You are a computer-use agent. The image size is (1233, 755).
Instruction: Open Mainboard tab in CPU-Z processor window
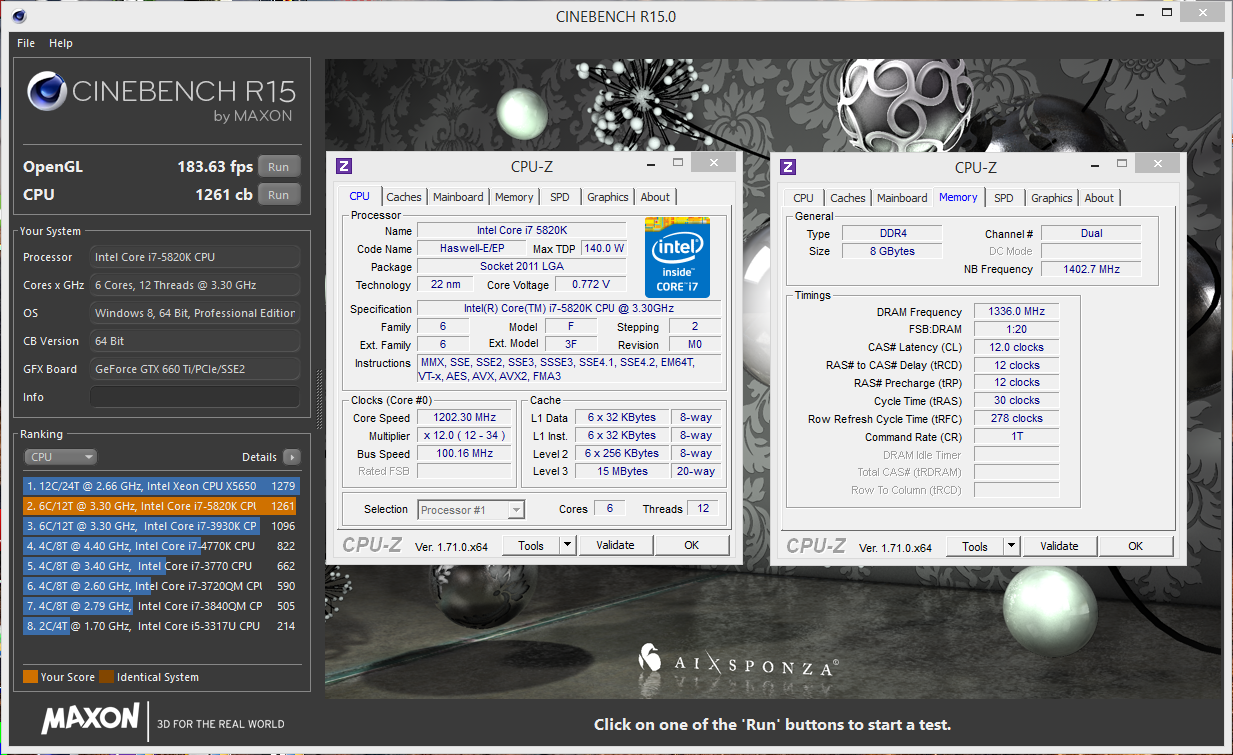[x=459, y=197]
